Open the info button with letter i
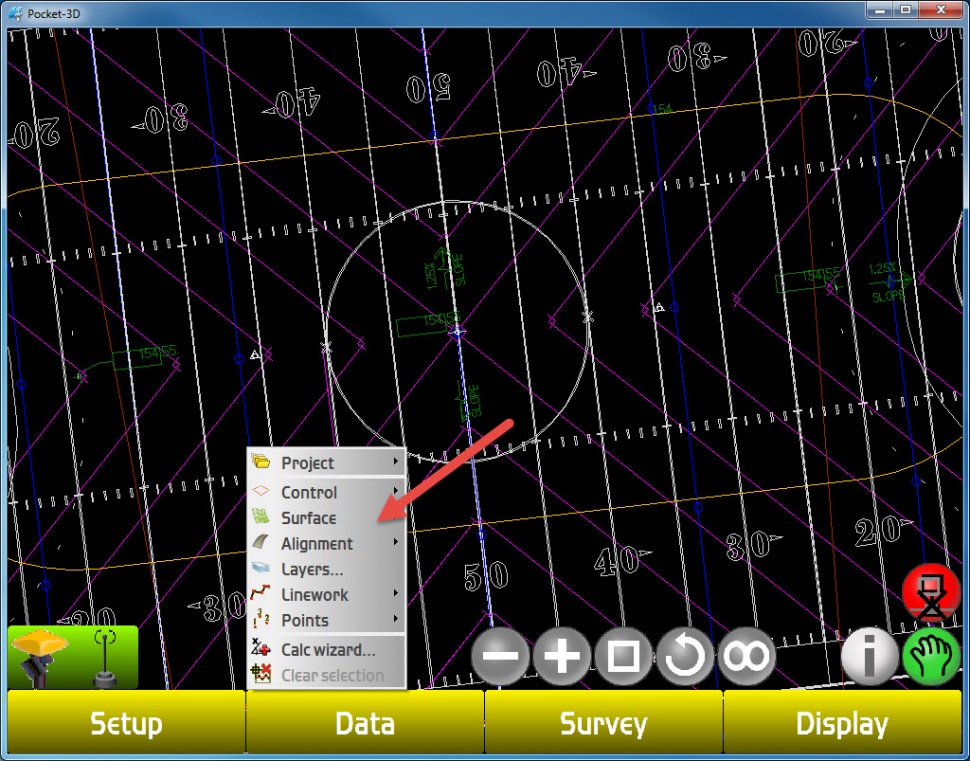Screen dimensions: 970x761 (869, 658)
